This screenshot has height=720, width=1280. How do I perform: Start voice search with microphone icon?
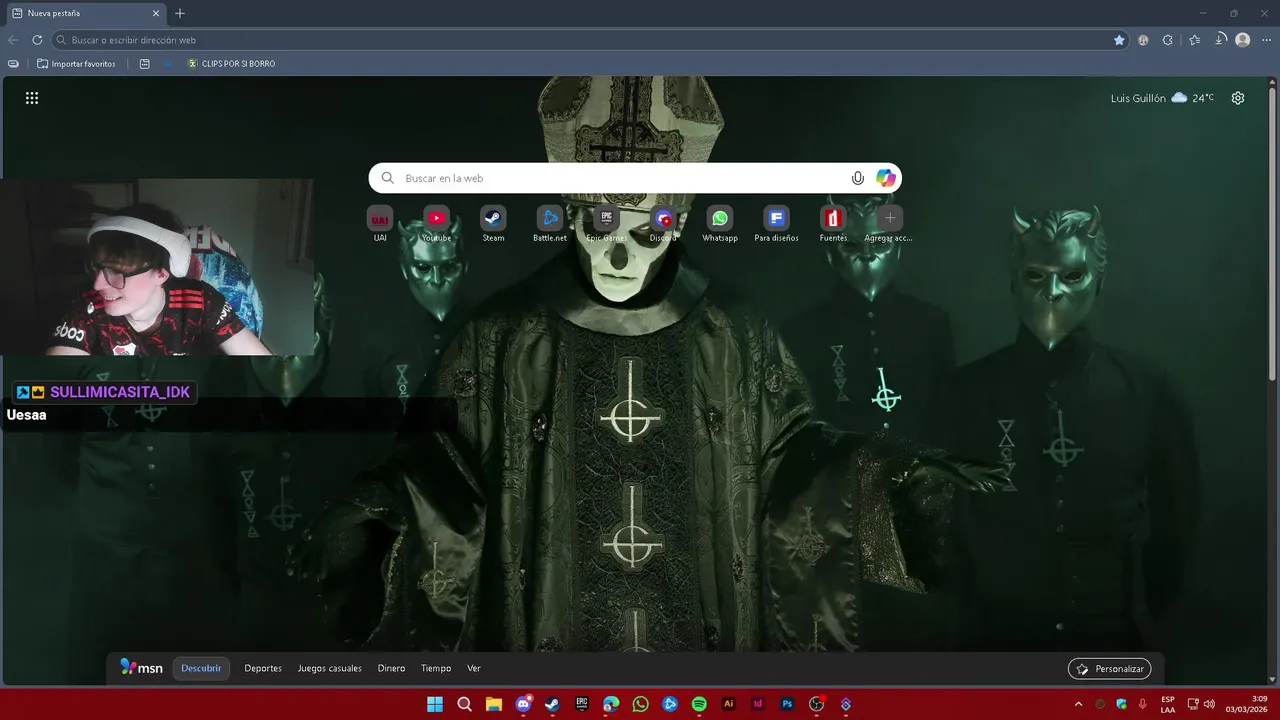857,178
